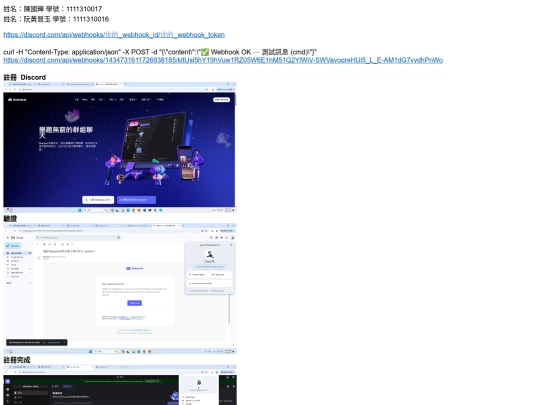This screenshot has width=540, height=405.
Task: Click the Discord logo in homepage screenshot
Action: click(17, 100)
